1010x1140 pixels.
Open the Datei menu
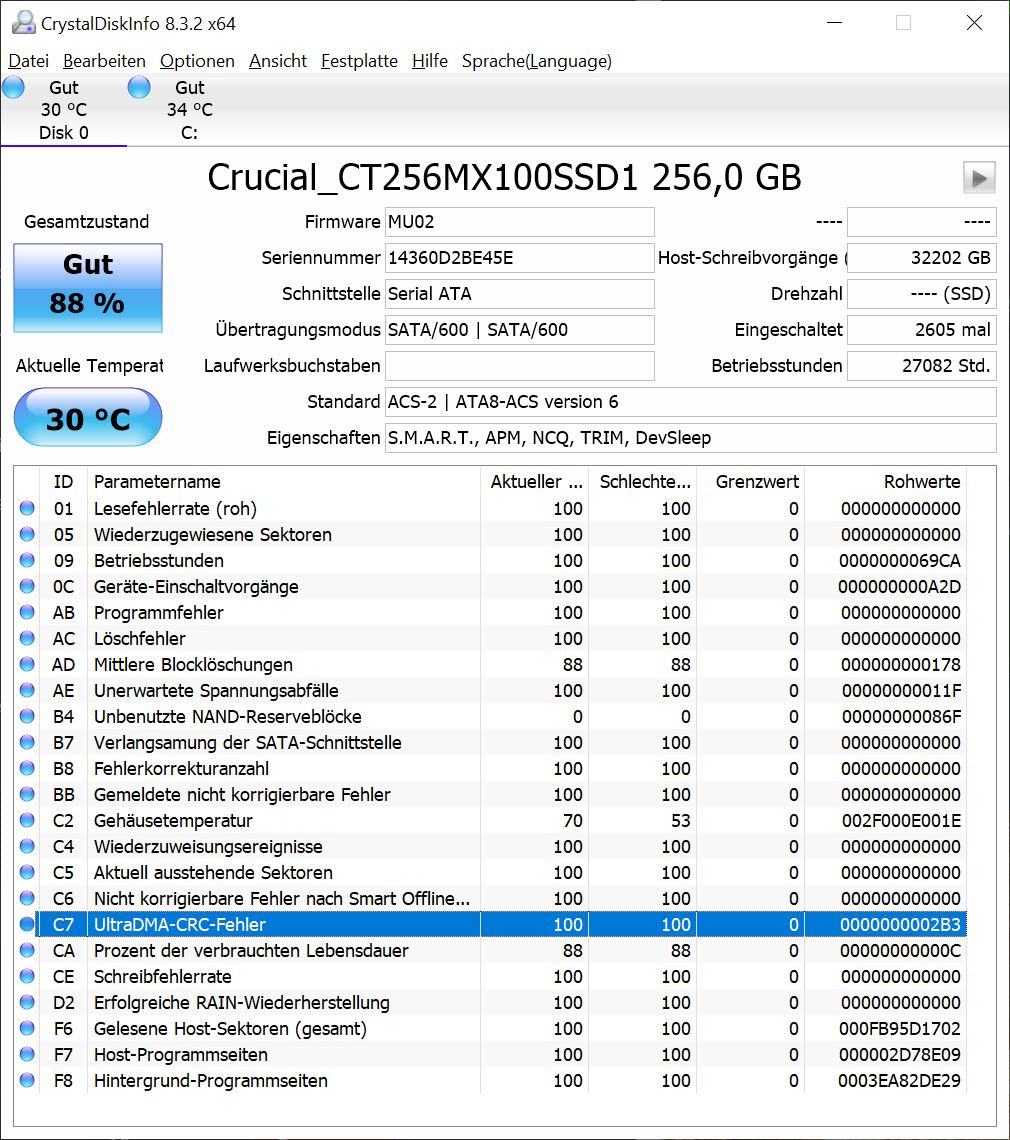pyautogui.click(x=28, y=61)
